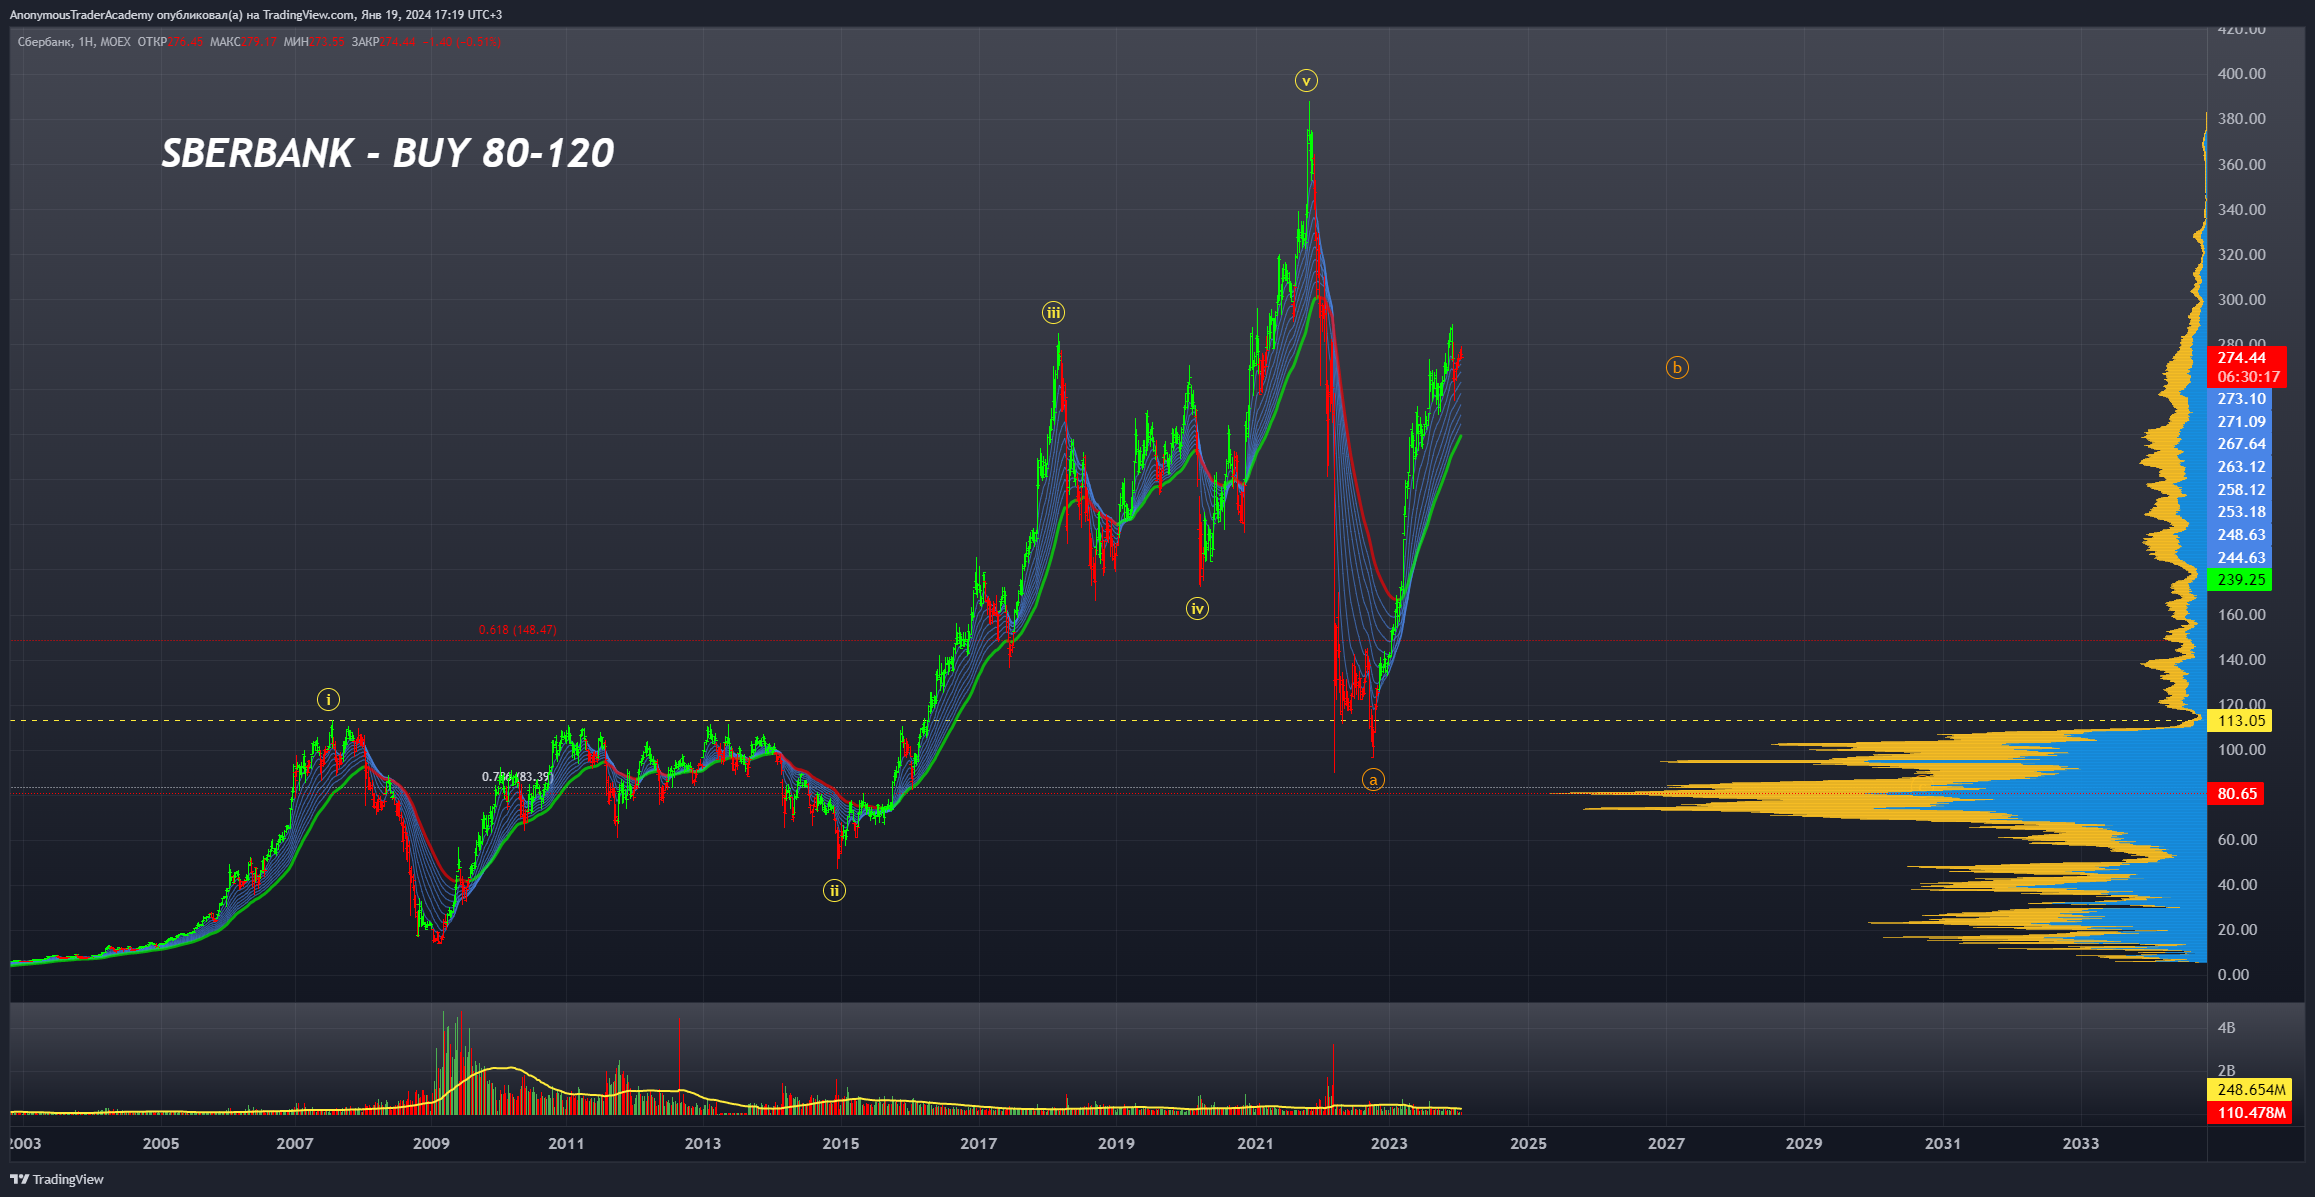The image size is (2315, 1197).
Task: Click the ОТКР value 276.45 in the legend
Action: 186,42
